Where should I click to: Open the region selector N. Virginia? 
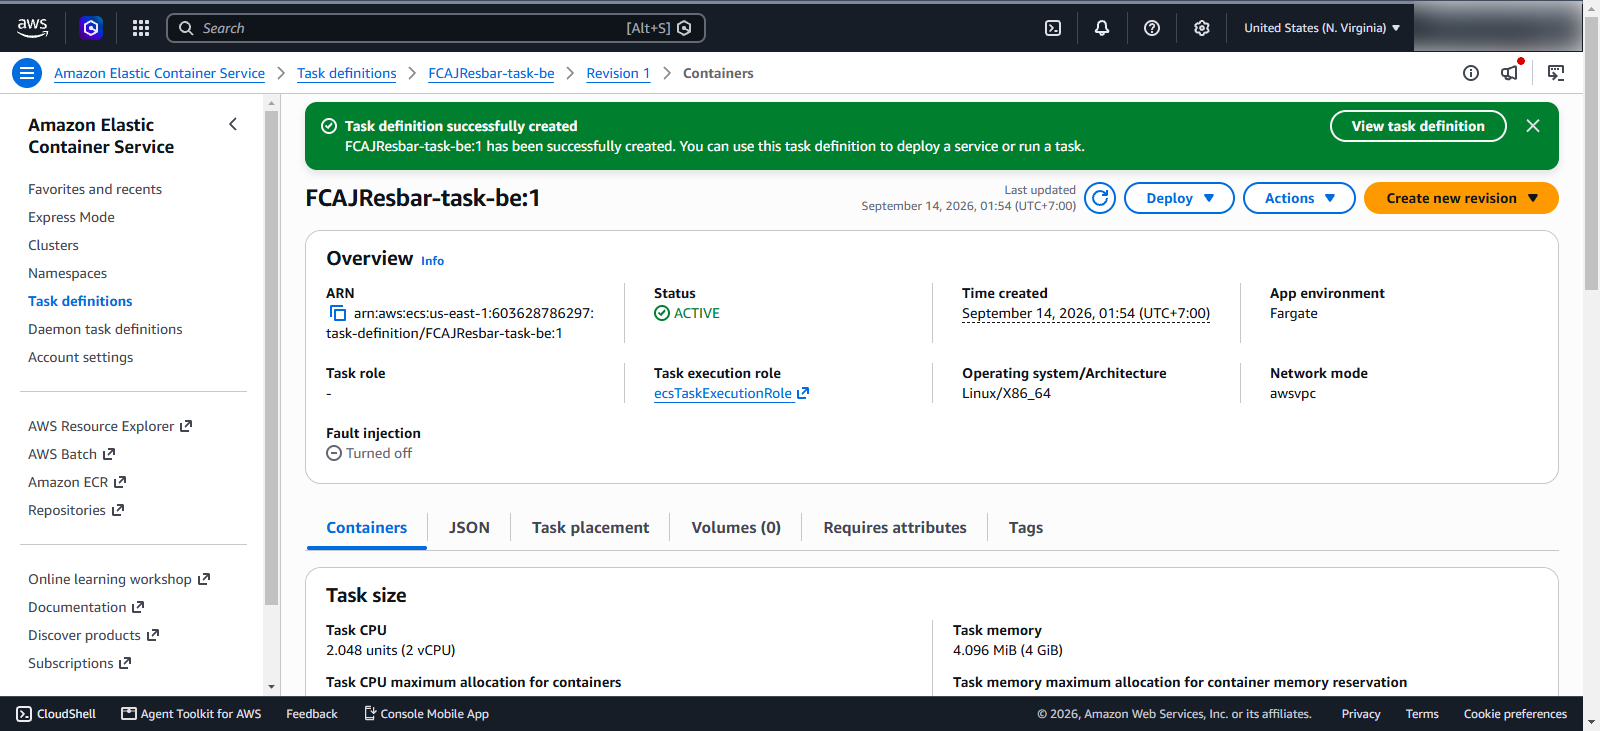click(x=1322, y=28)
